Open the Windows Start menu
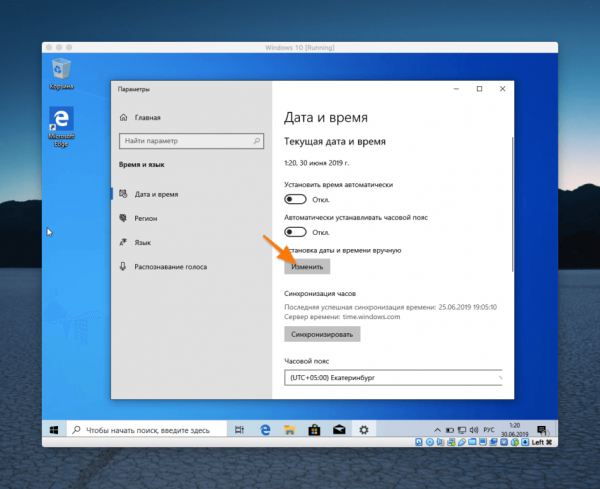The width and height of the screenshot is (600, 489). pyautogui.click(x=54, y=430)
